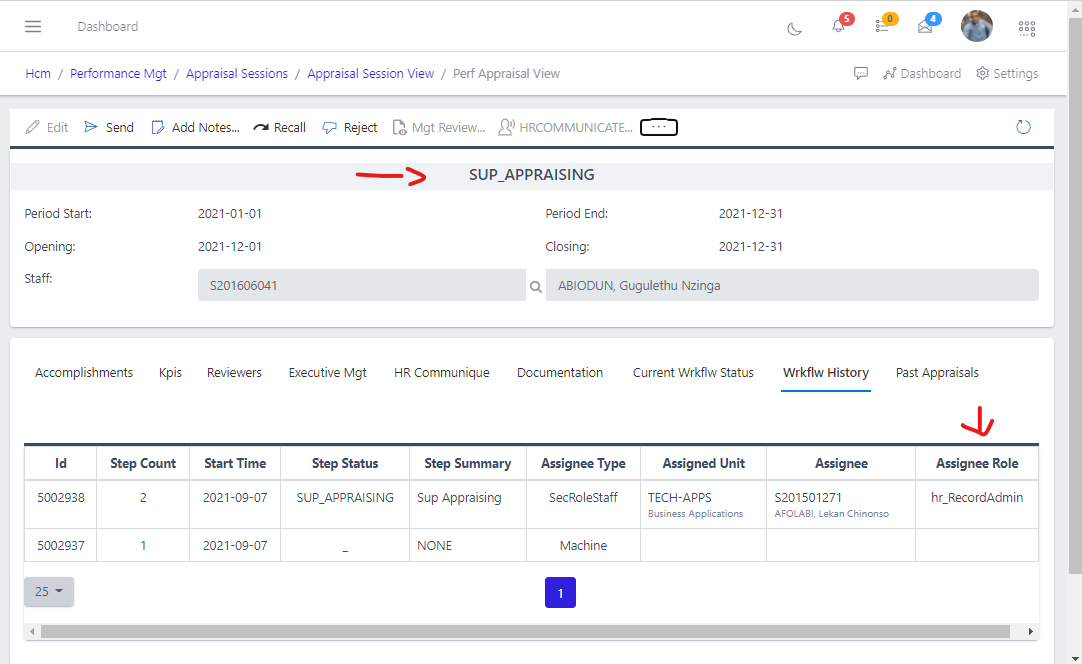Expand the more actions ellipsis button

click(x=659, y=127)
